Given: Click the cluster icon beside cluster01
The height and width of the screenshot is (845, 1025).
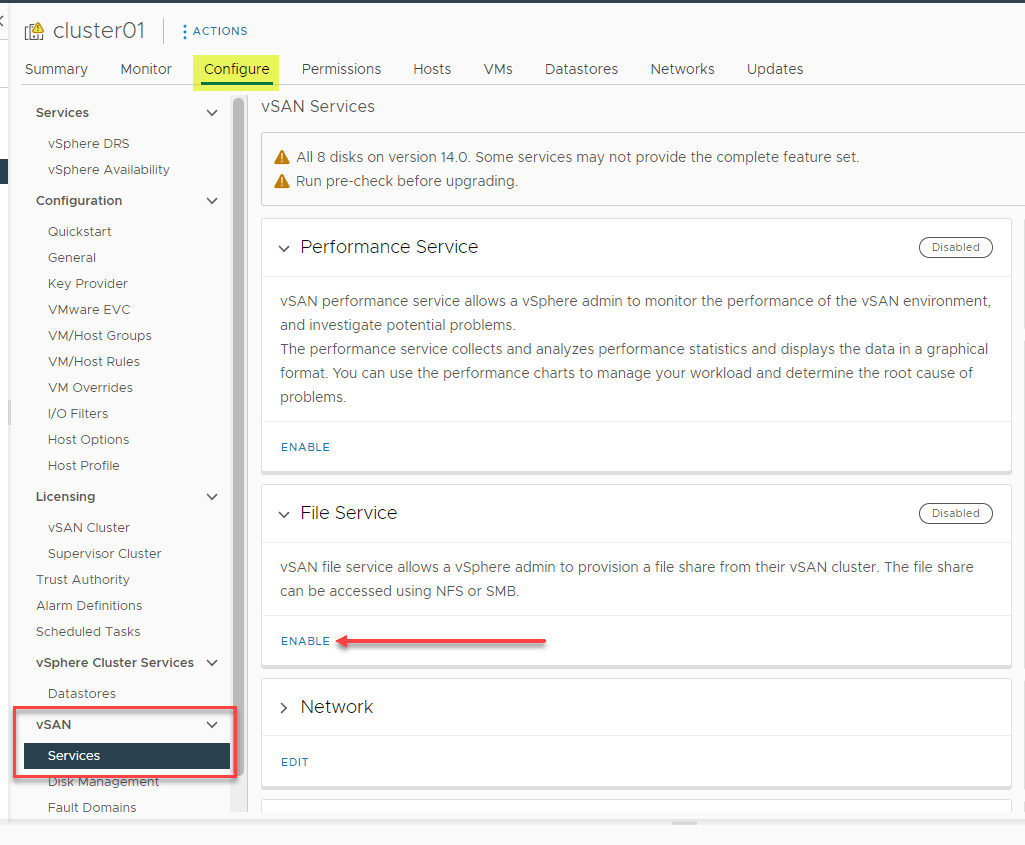Looking at the screenshot, I should tap(35, 30).
